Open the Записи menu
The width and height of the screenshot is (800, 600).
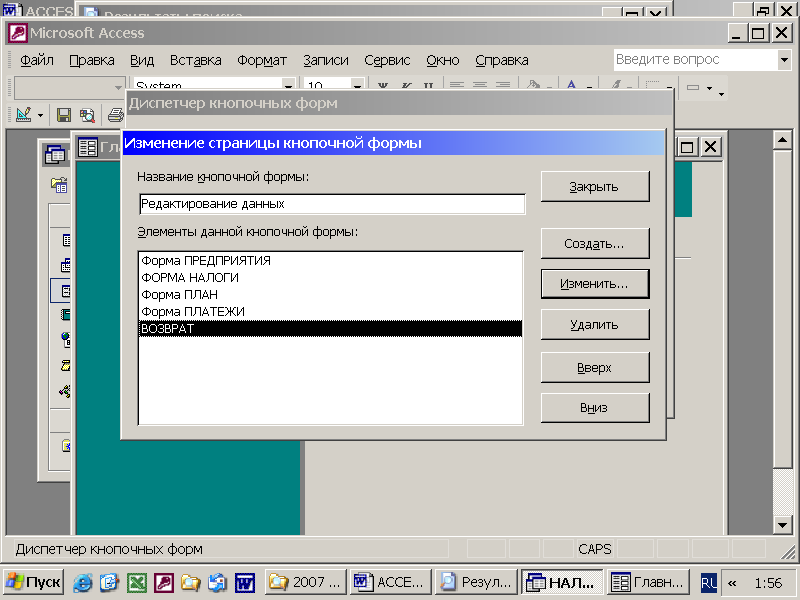coord(326,60)
